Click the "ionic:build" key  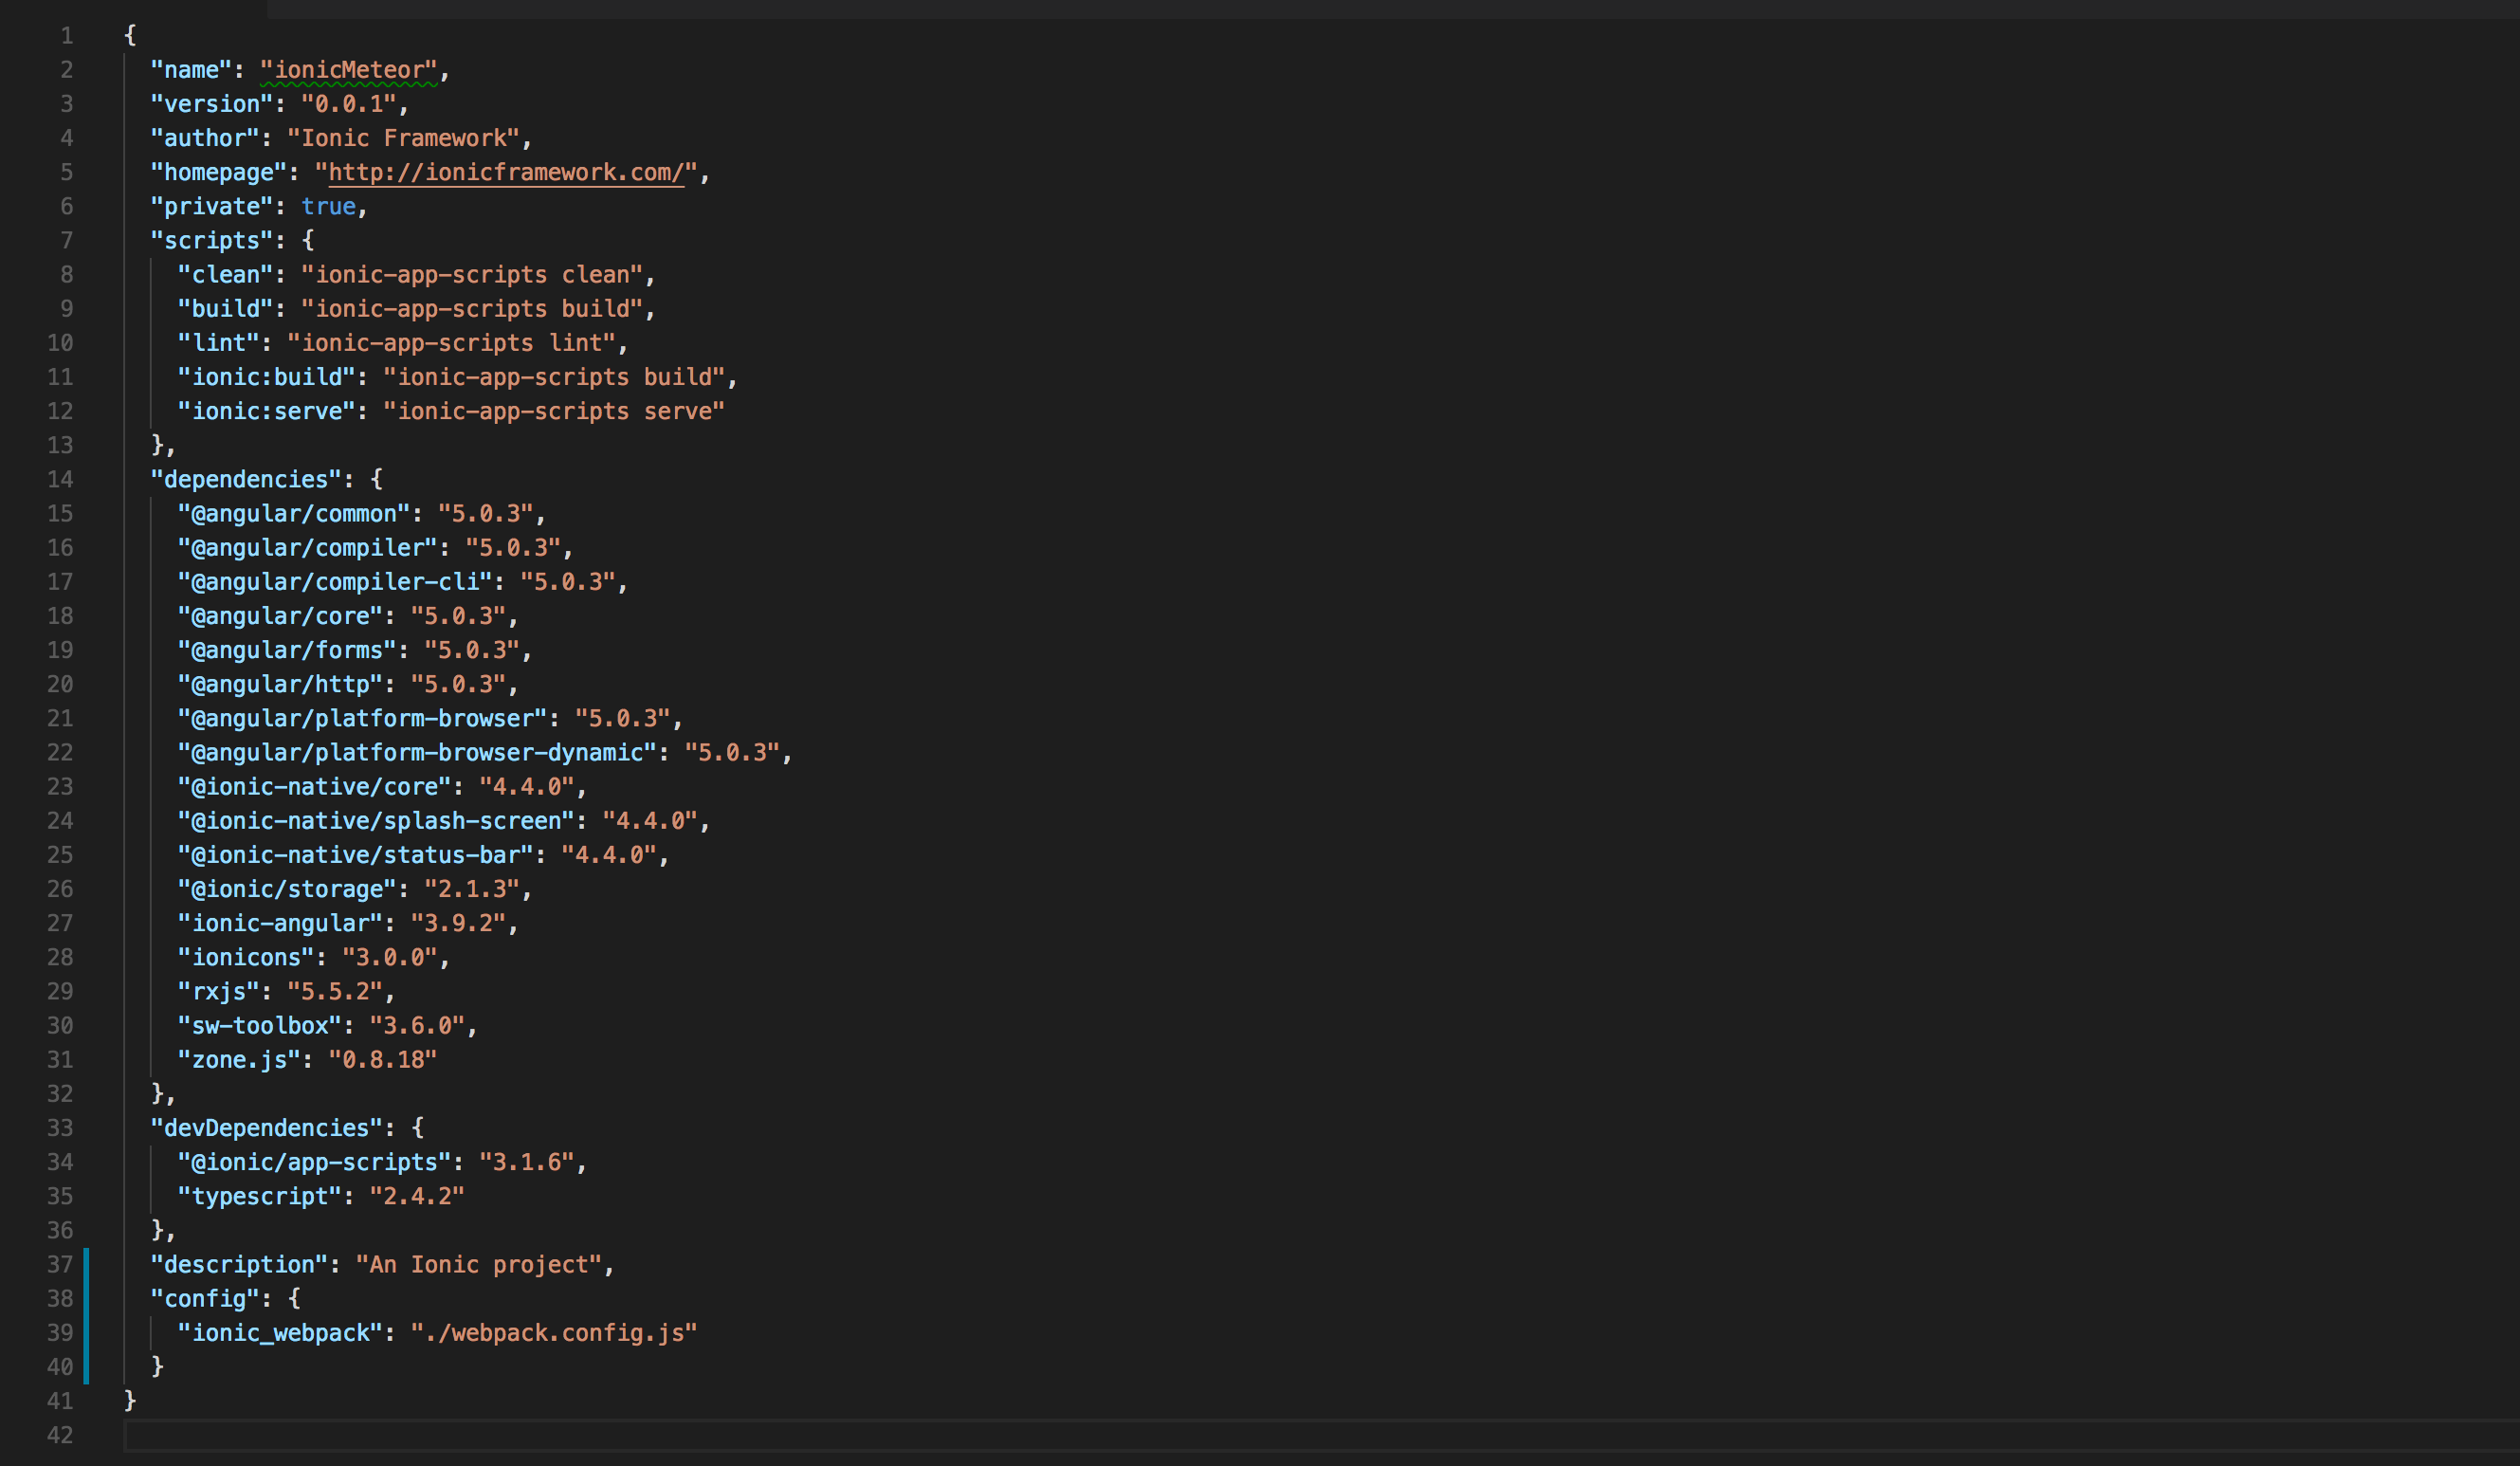coord(267,377)
